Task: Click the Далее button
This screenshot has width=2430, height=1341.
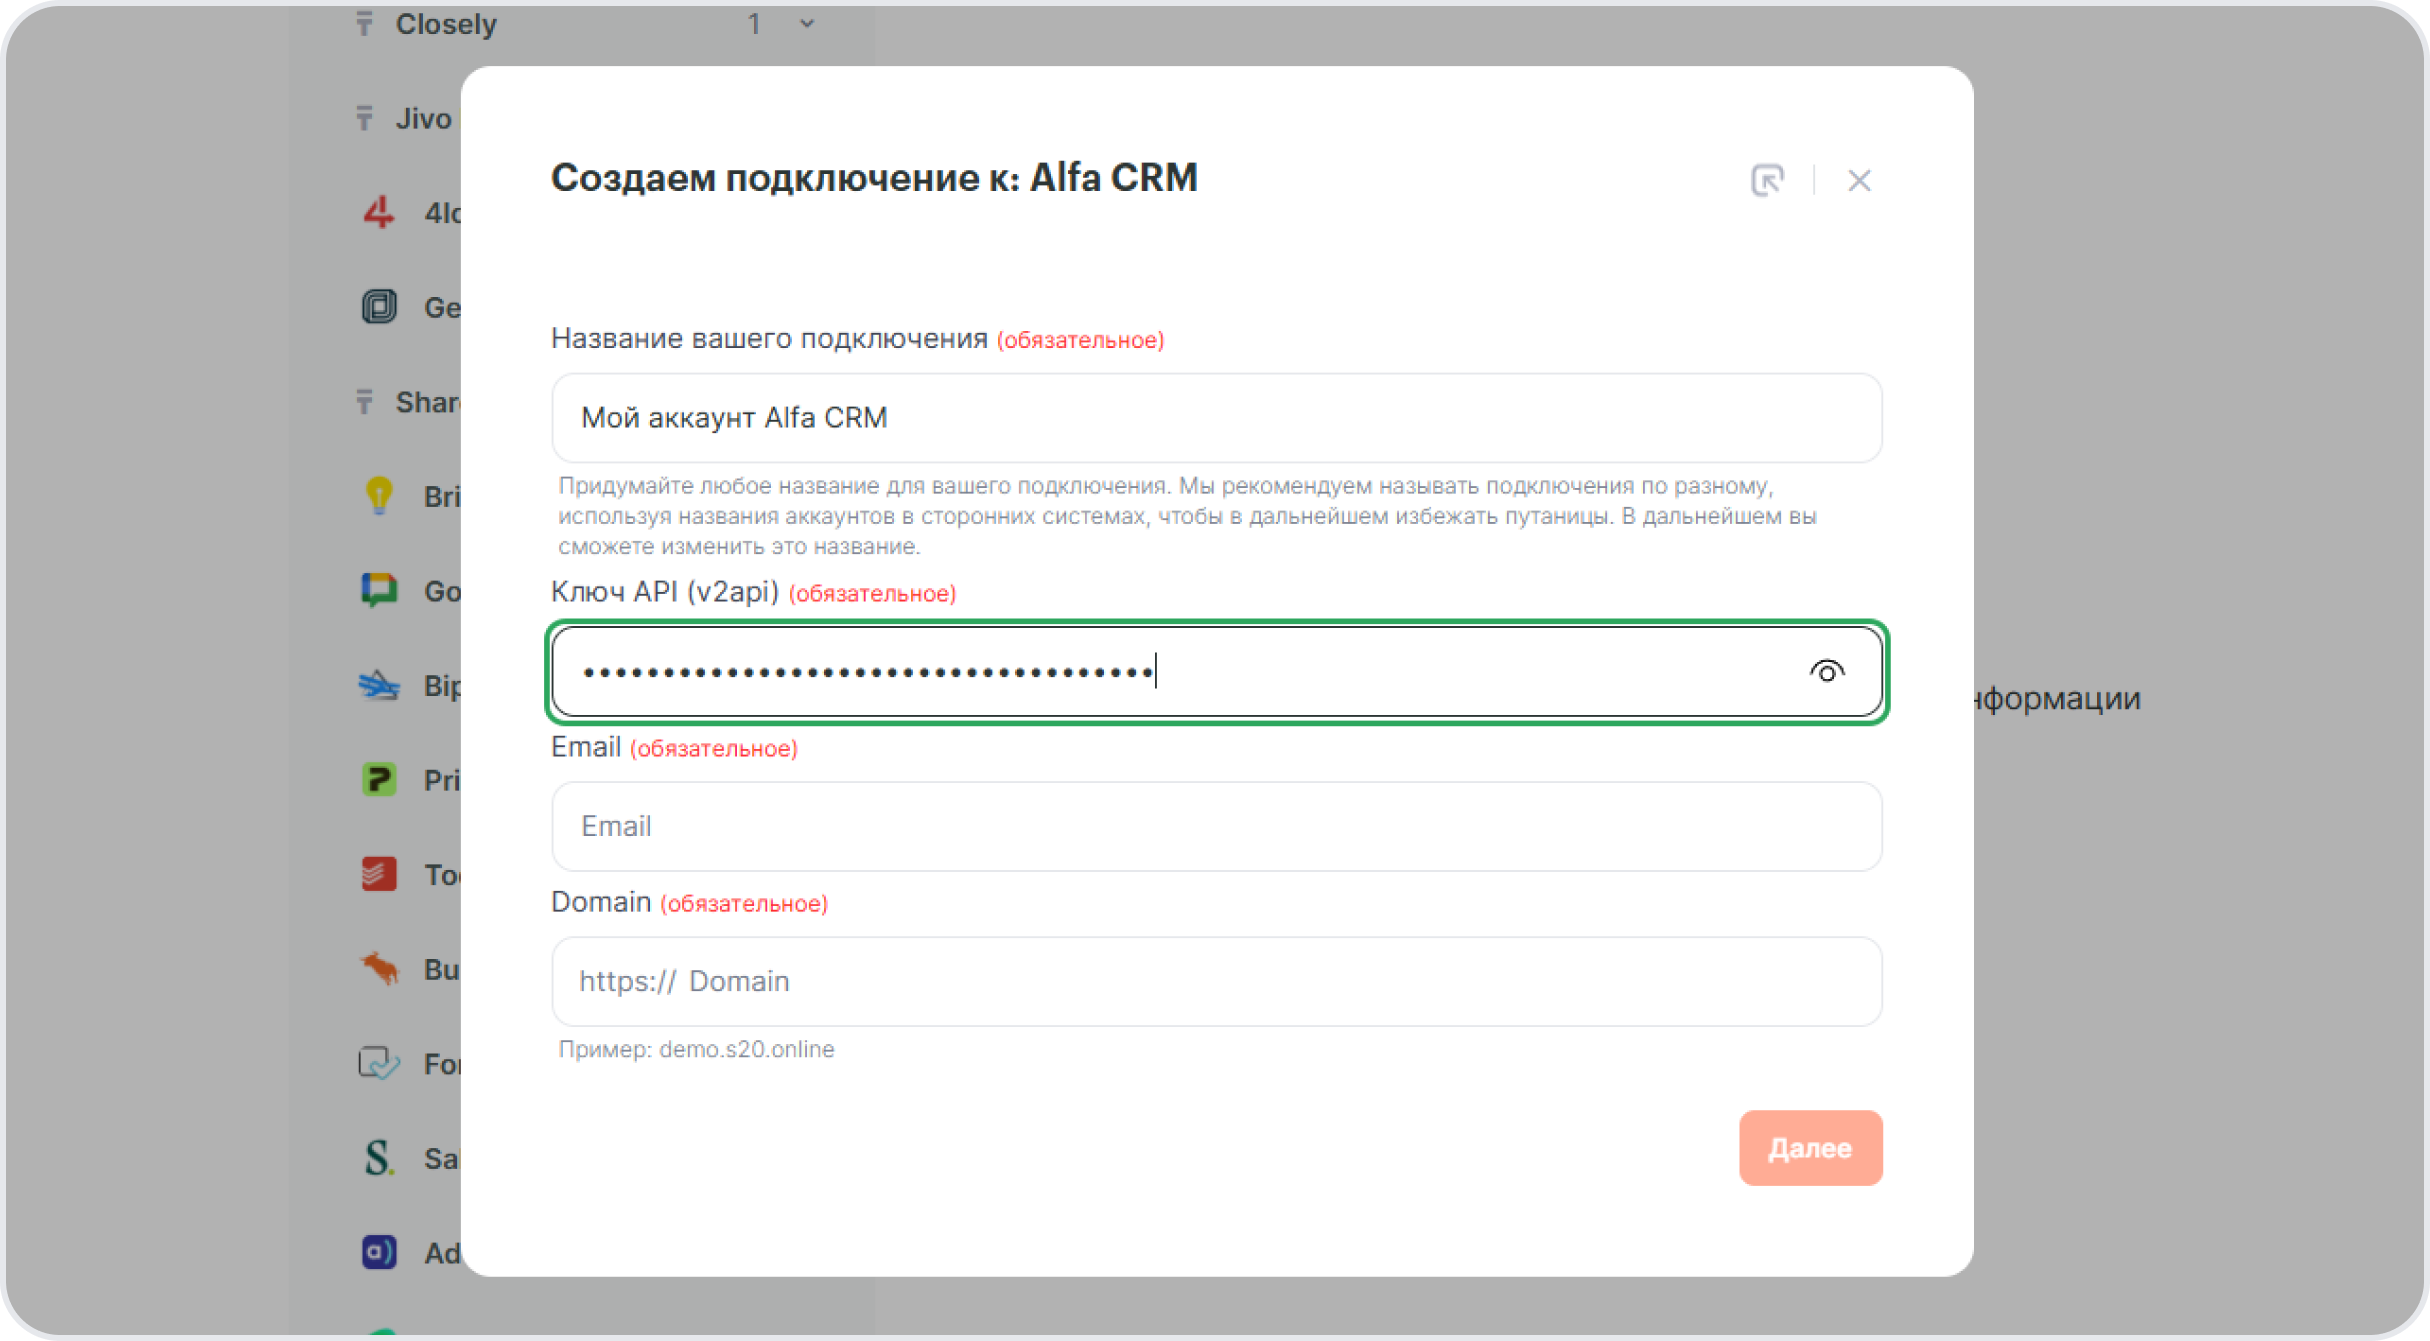Action: [1810, 1147]
